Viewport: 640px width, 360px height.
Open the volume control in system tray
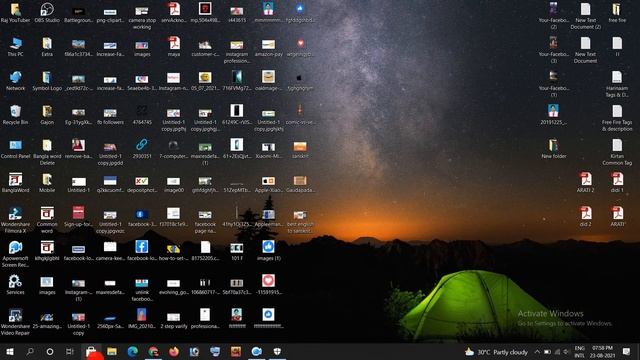pyautogui.click(x=566, y=352)
